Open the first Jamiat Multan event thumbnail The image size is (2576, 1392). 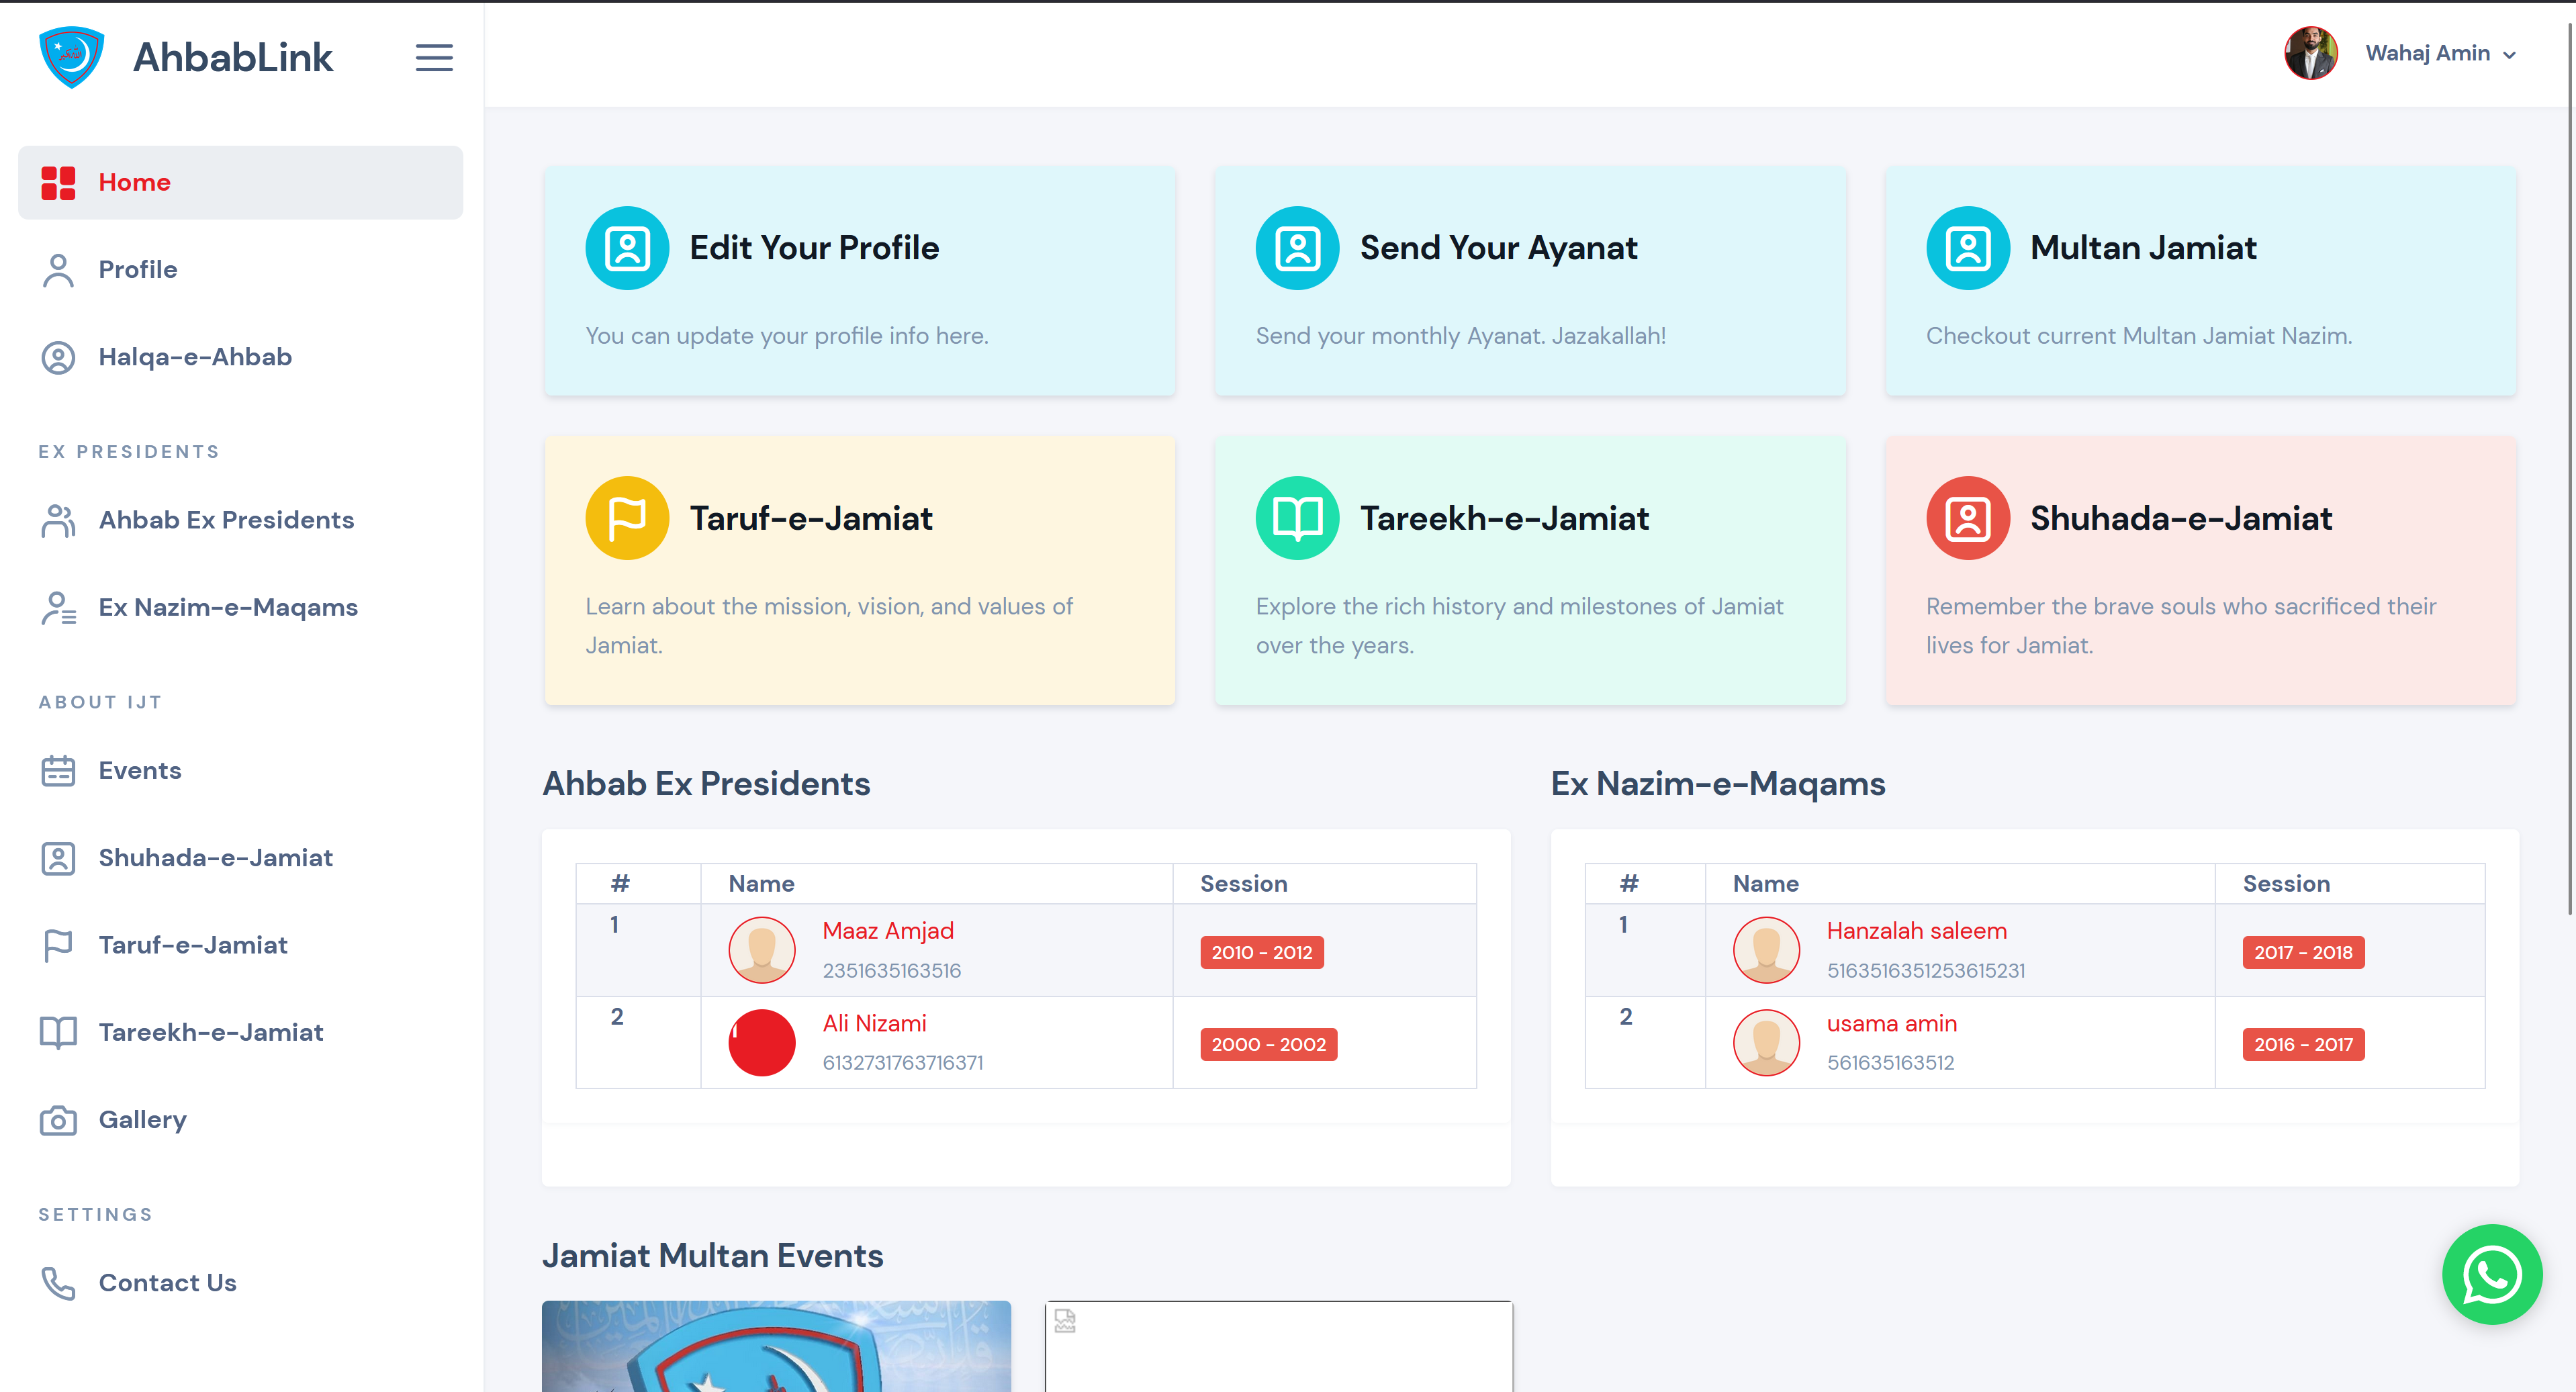[776, 1346]
